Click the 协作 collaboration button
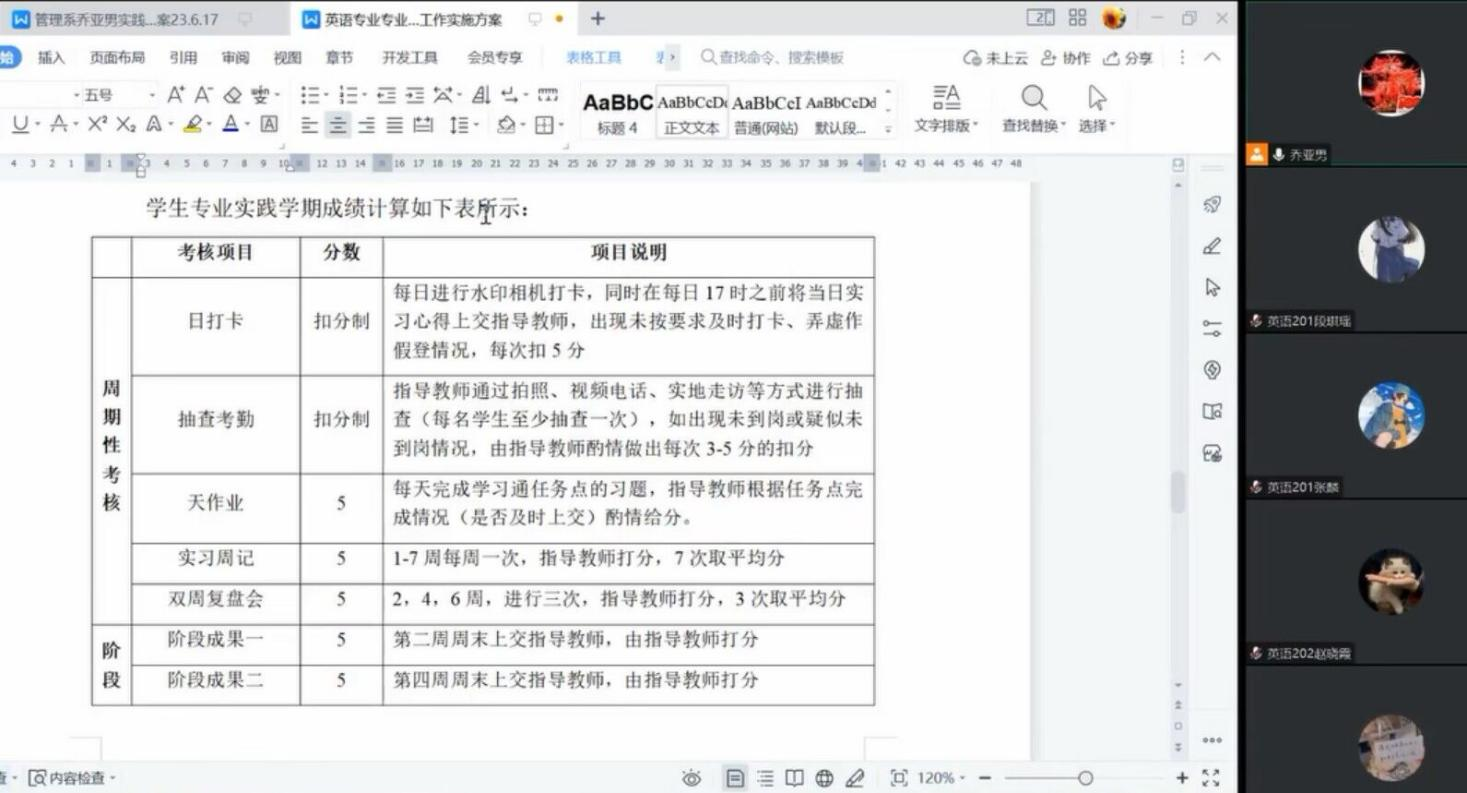The height and width of the screenshot is (793, 1467). tap(1066, 58)
